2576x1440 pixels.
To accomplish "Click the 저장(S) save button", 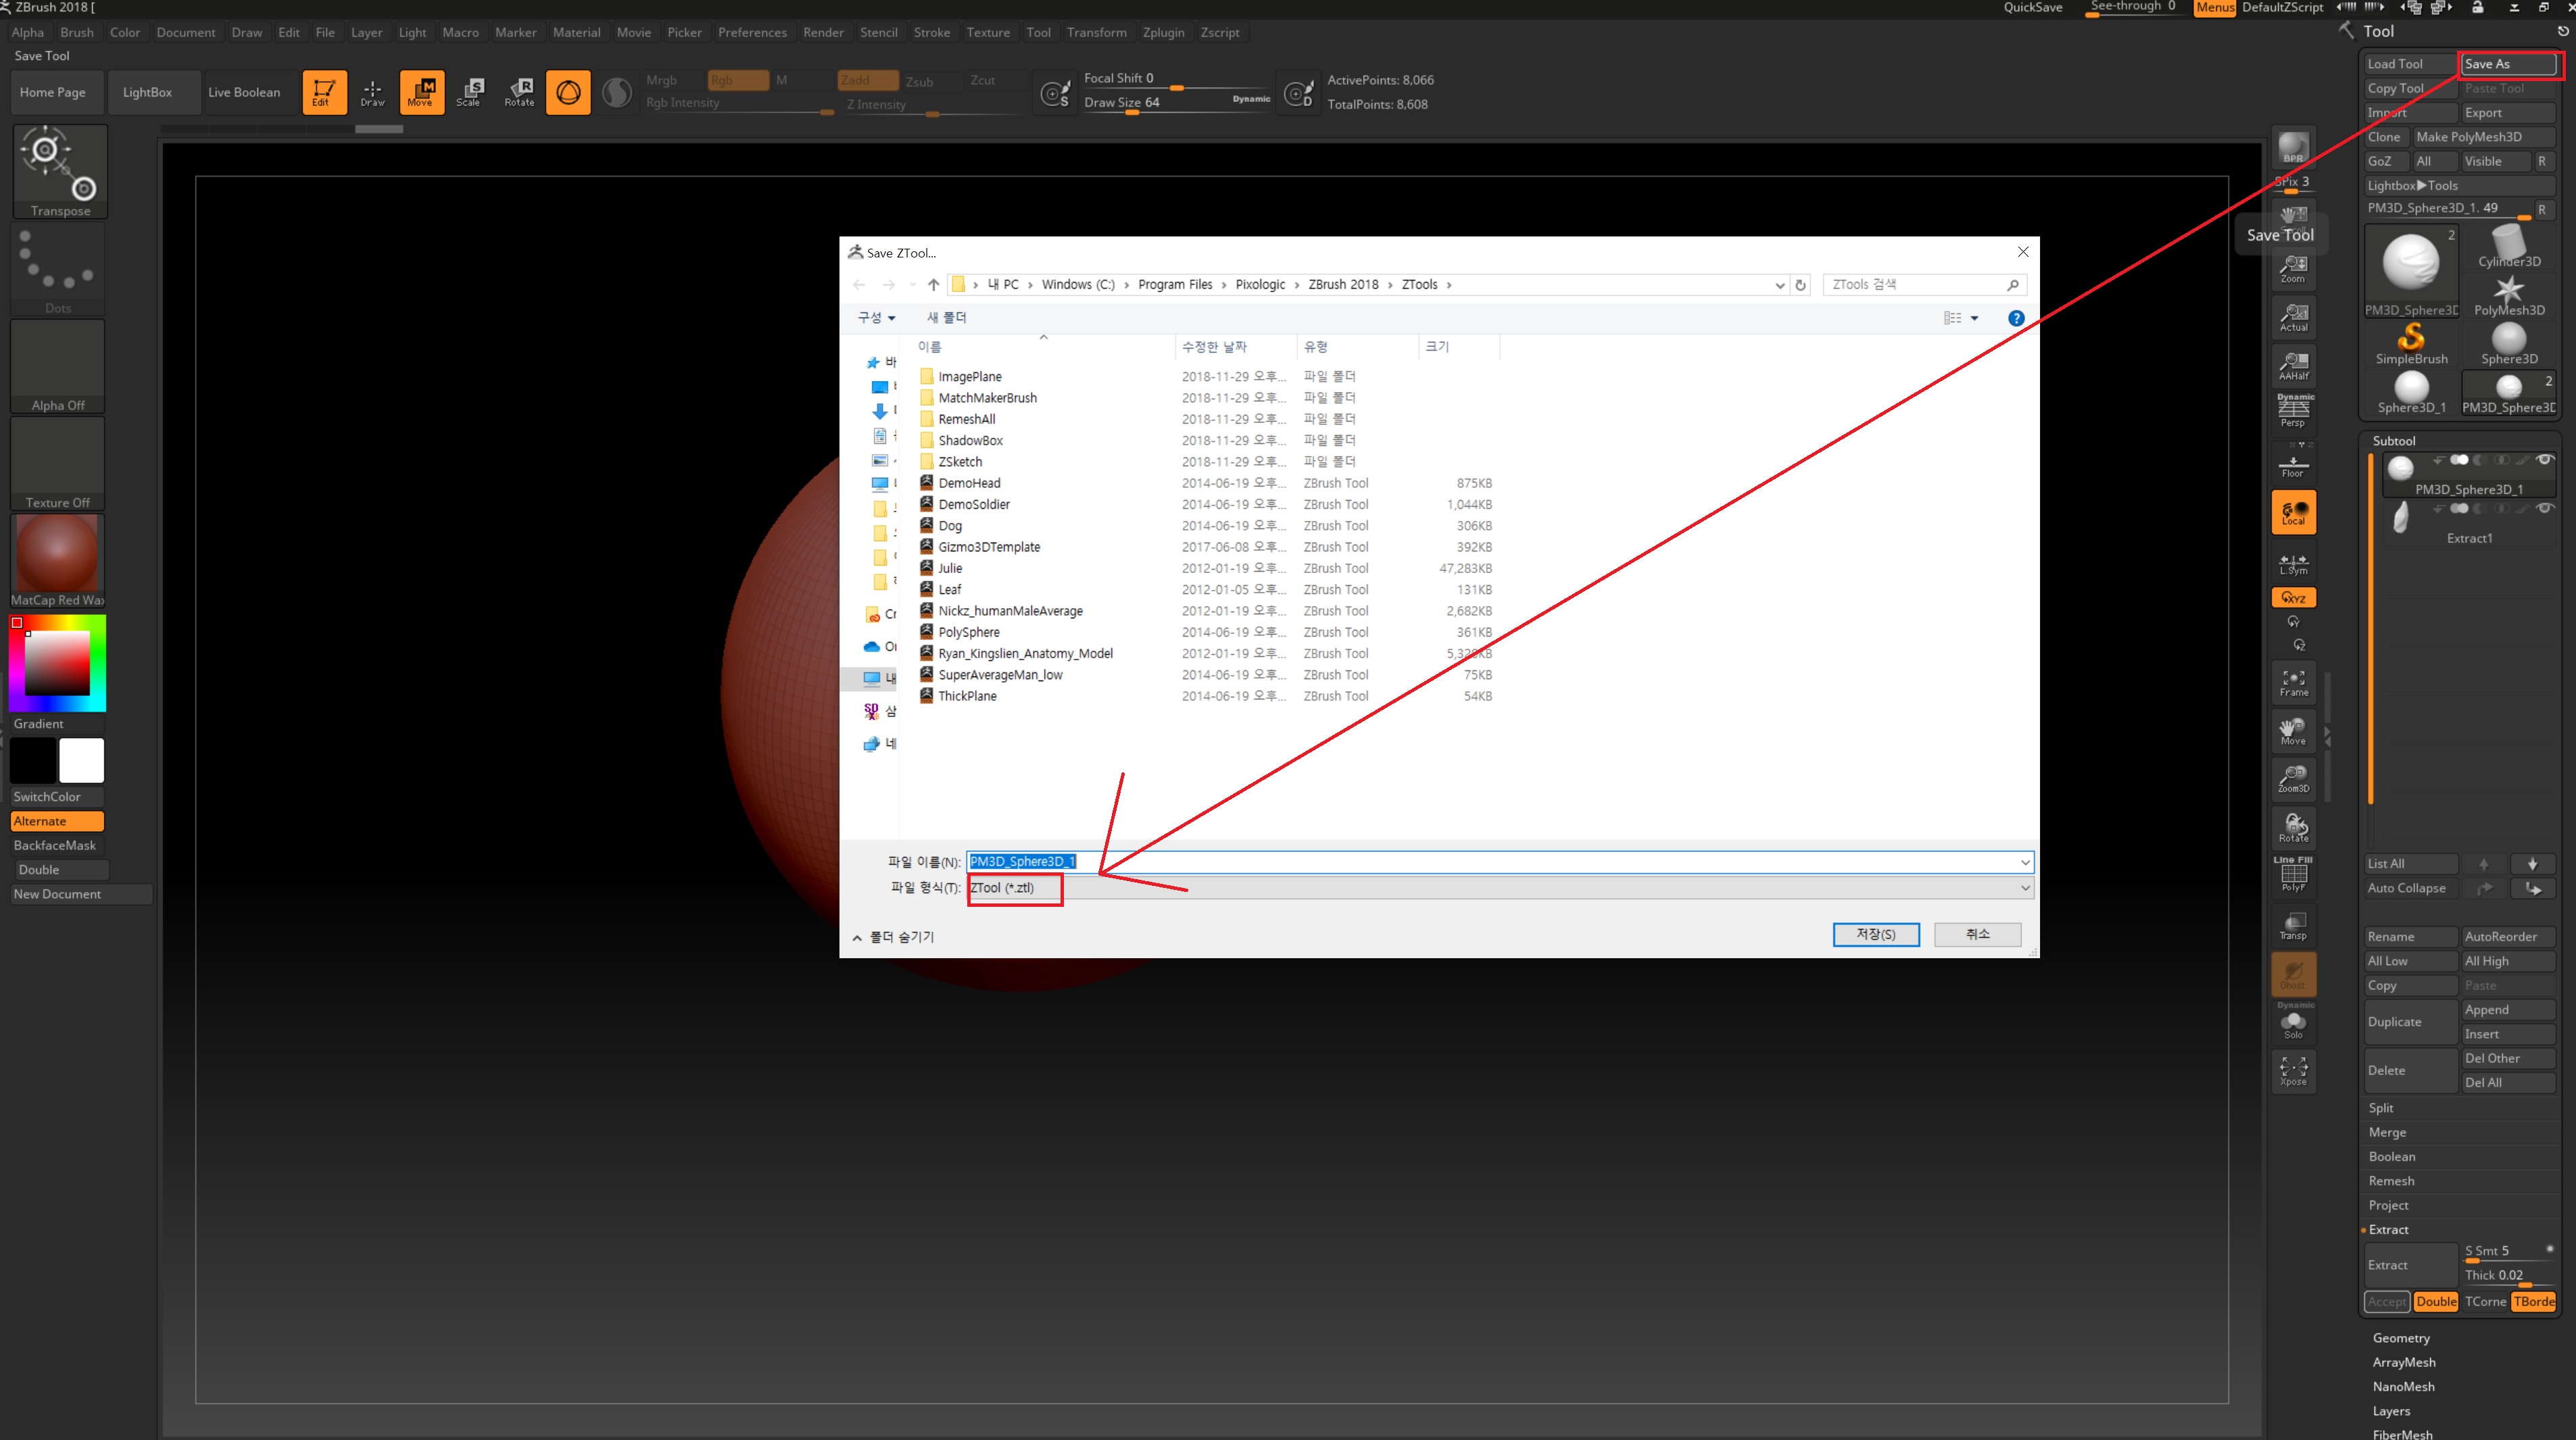I will point(1875,934).
